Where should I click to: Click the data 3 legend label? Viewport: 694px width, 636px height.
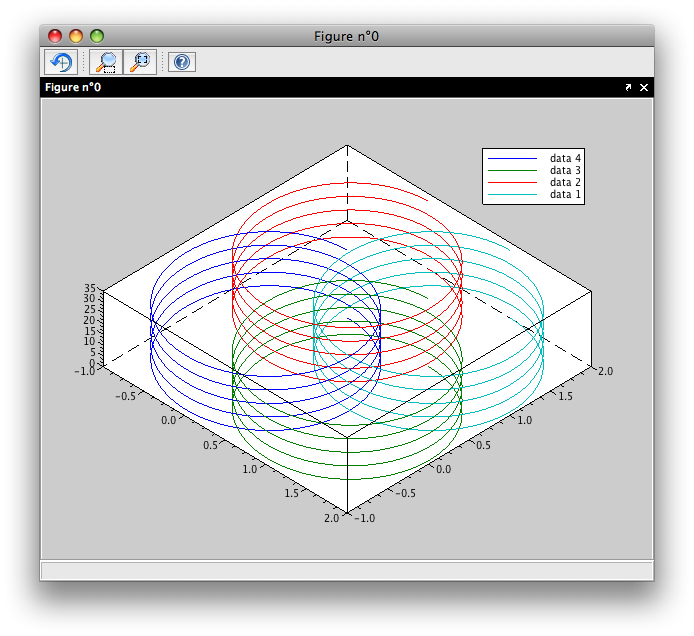point(565,171)
